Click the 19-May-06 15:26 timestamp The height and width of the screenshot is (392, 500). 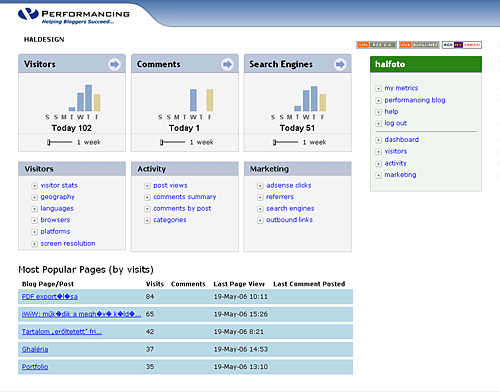tap(241, 314)
